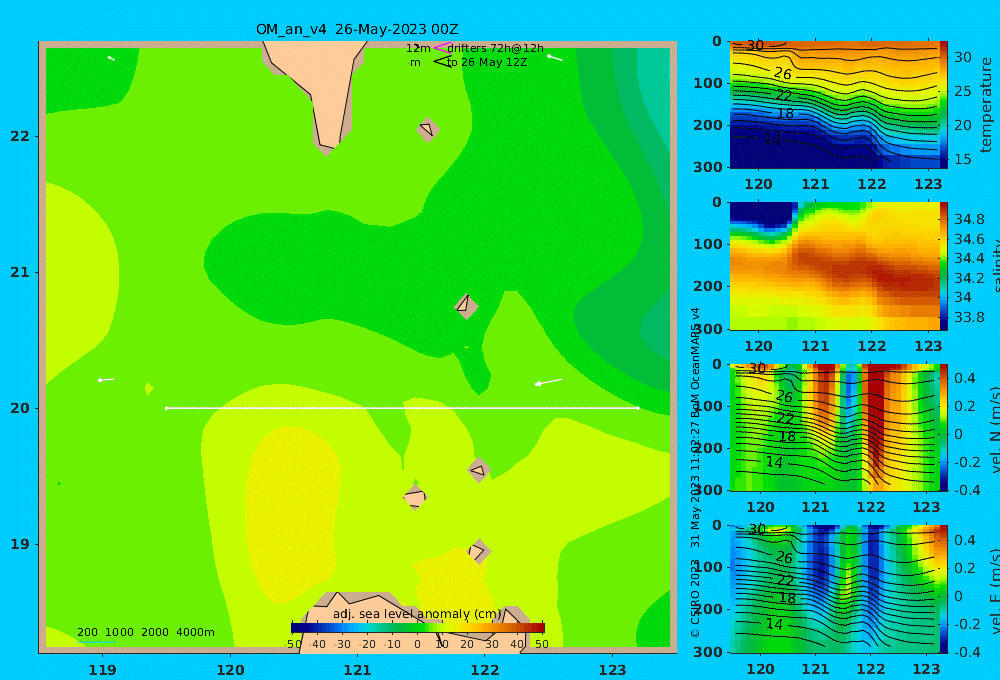
Task: Click the adj. sea level anomaly colorbar
Action: click(418, 627)
